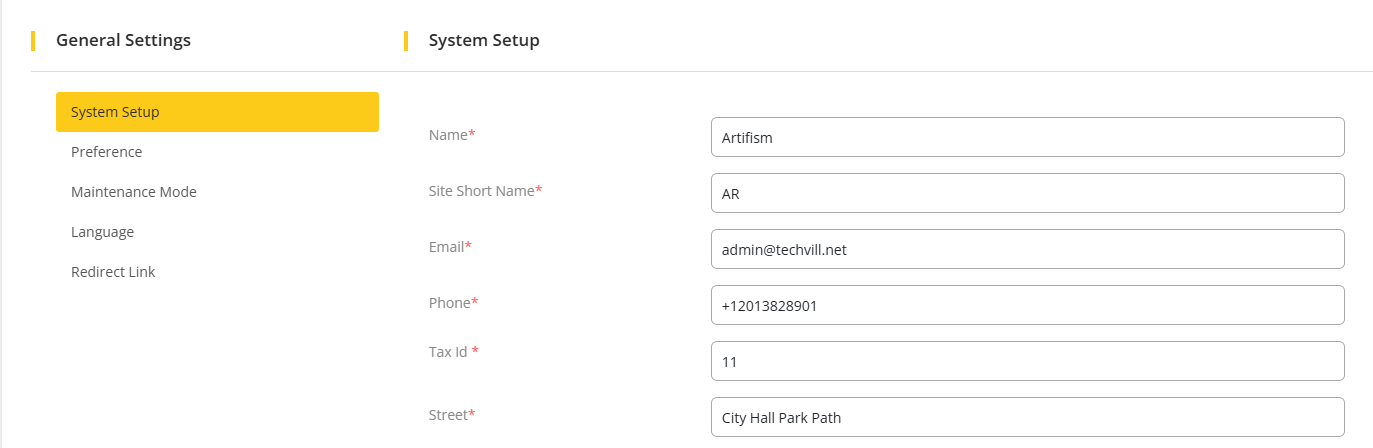
Task: Select Language in the settings sidebar
Action: (102, 232)
